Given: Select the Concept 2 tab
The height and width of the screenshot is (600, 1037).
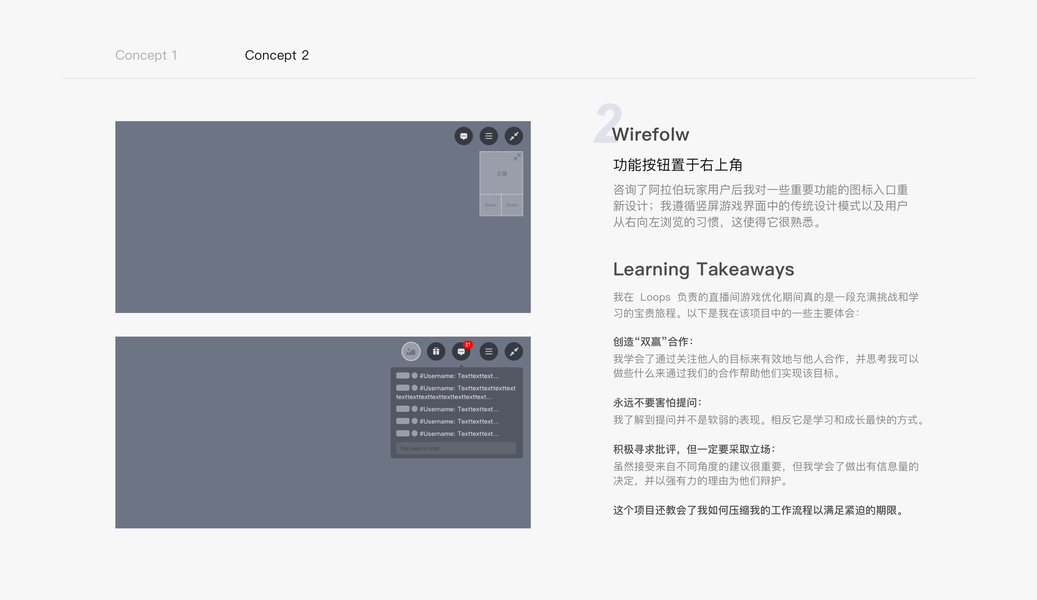Looking at the screenshot, I should (276, 56).
